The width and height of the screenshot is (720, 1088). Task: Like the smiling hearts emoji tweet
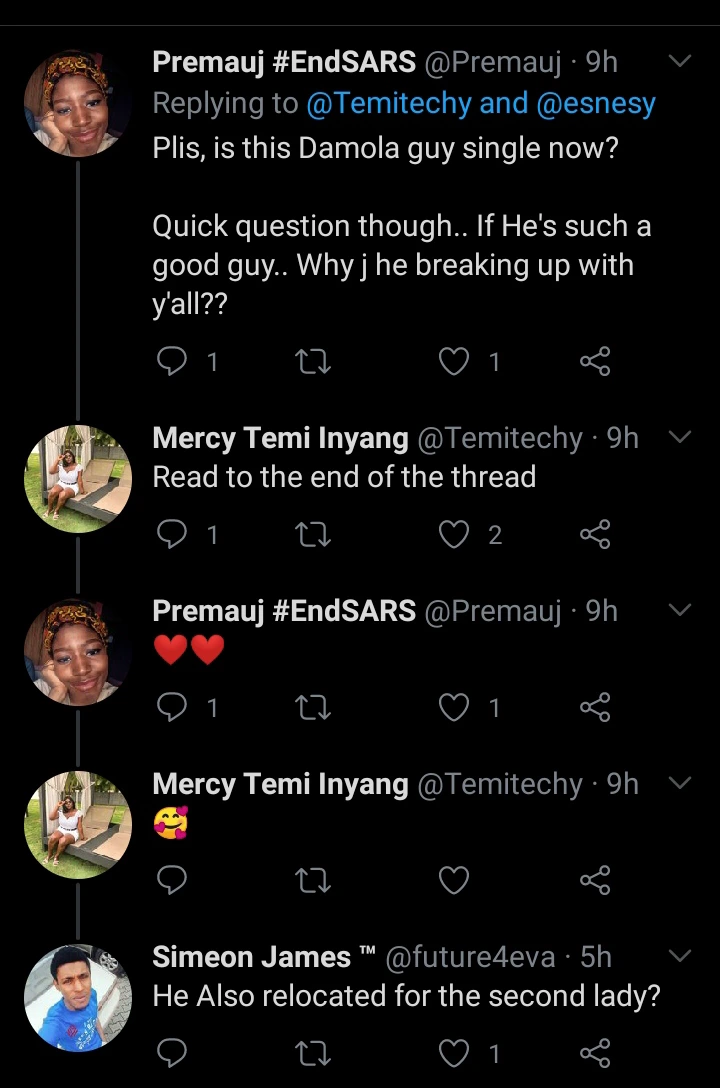(455, 880)
